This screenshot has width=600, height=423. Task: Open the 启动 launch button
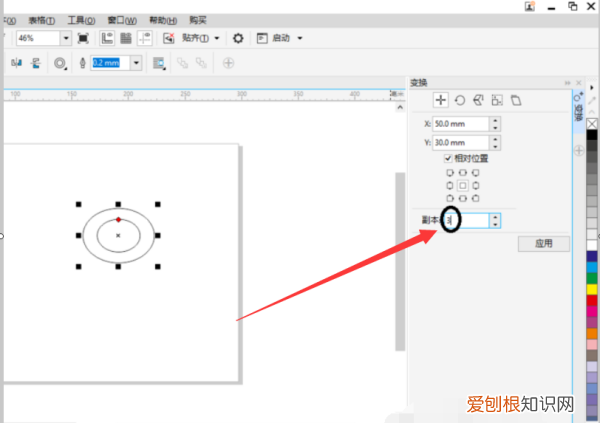280,38
